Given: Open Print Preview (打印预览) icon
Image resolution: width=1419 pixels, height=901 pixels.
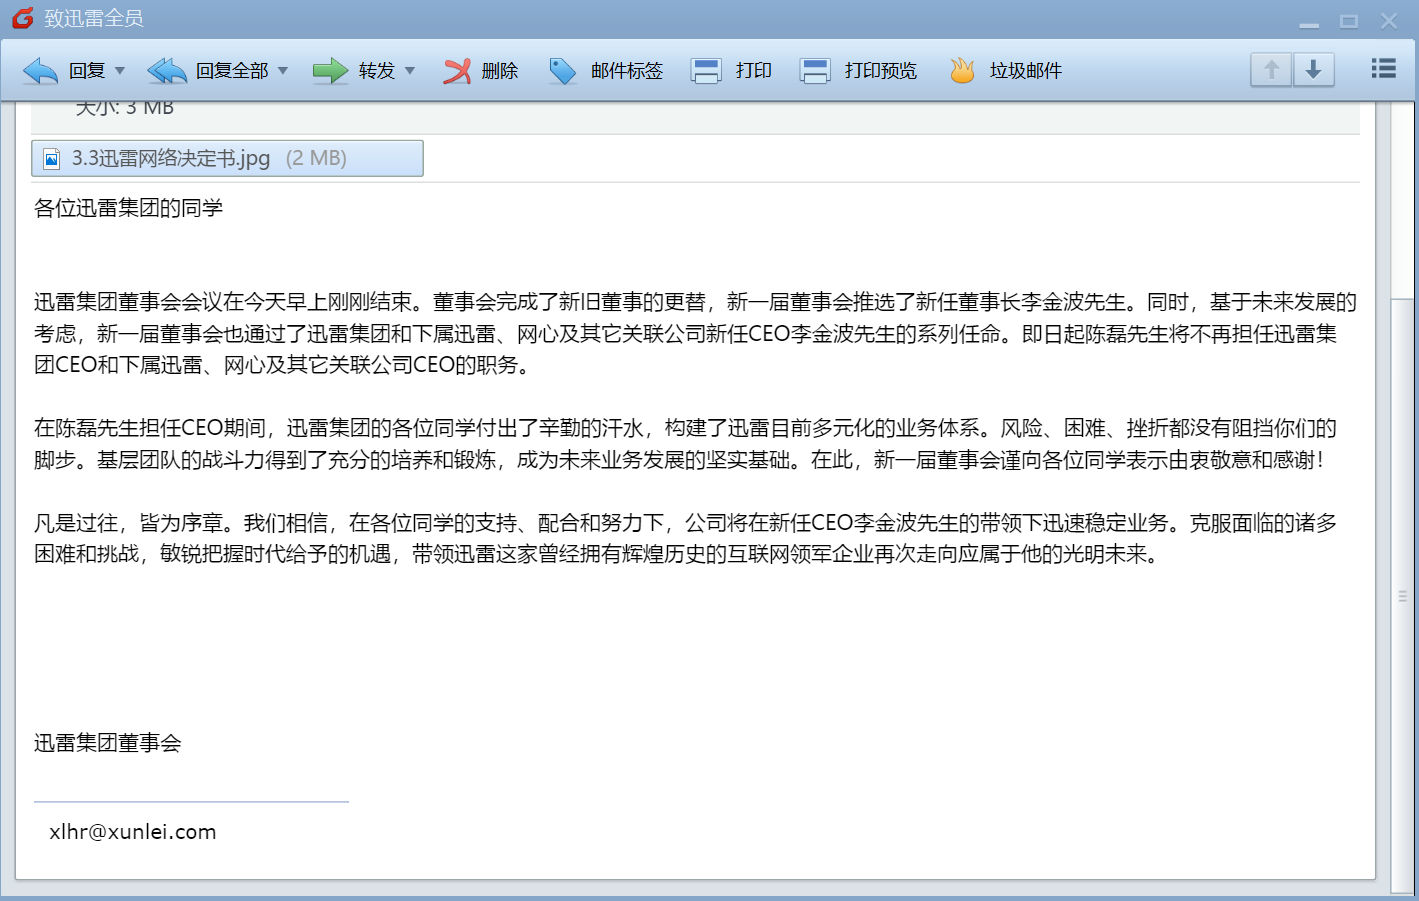Looking at the screenshot, I should coord(815,71).
